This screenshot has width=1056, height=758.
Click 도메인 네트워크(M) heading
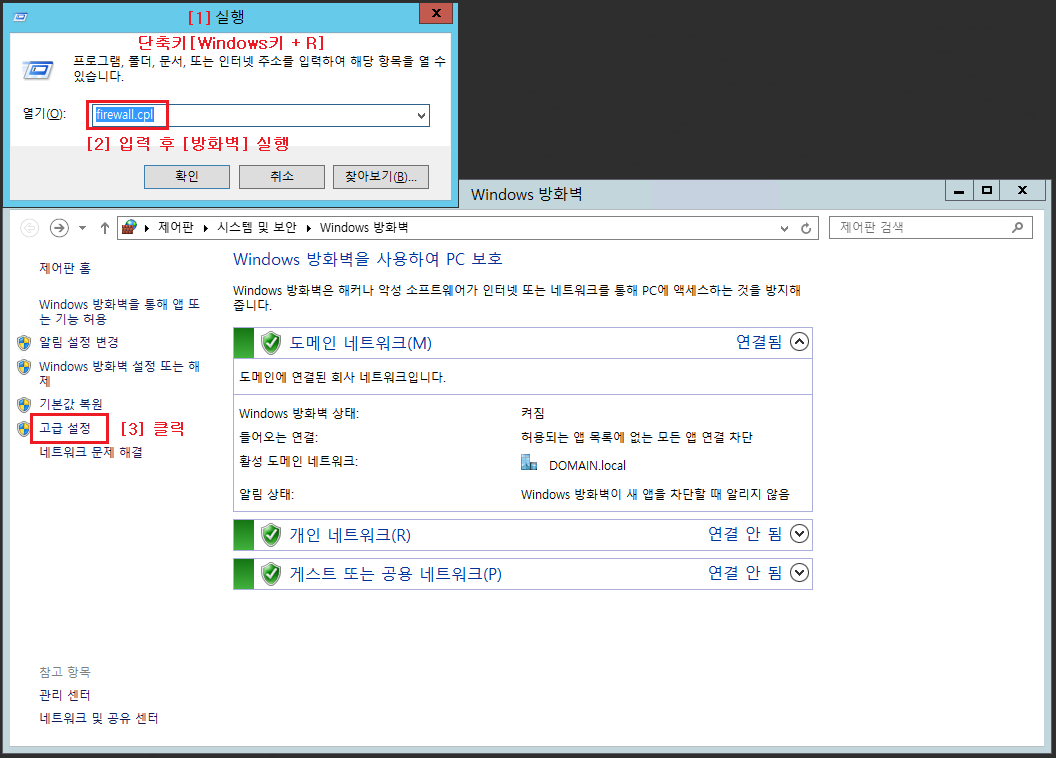[x=360, y=343]
